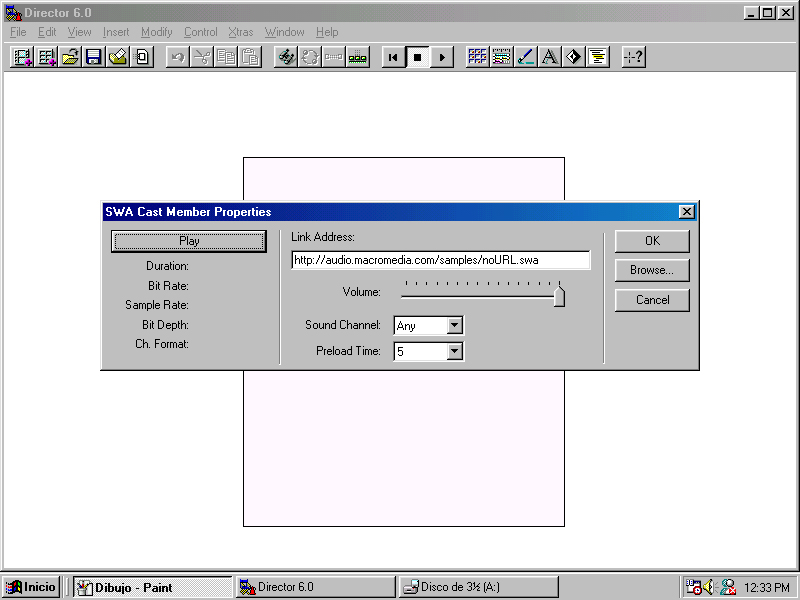Viewport: 800px width, 600px height.
Task: Click the Open folder toolbar icon
Action: [70, 57]
